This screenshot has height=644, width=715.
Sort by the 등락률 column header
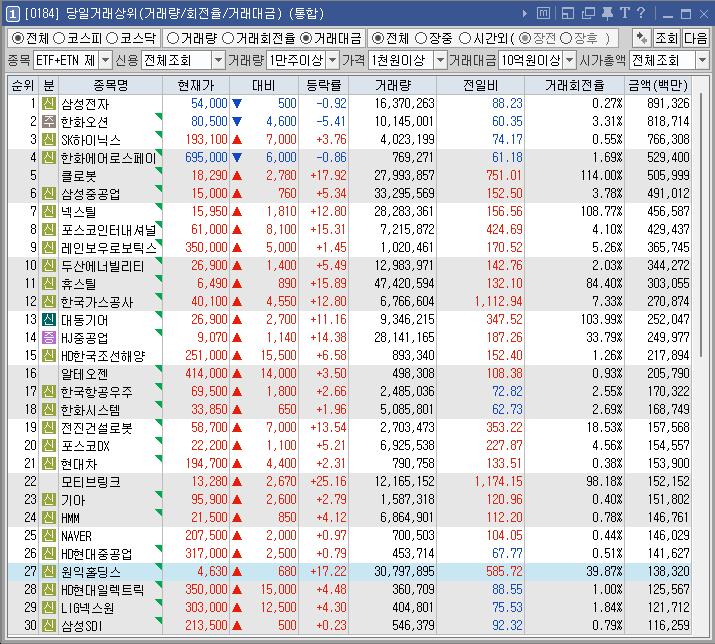324,85
